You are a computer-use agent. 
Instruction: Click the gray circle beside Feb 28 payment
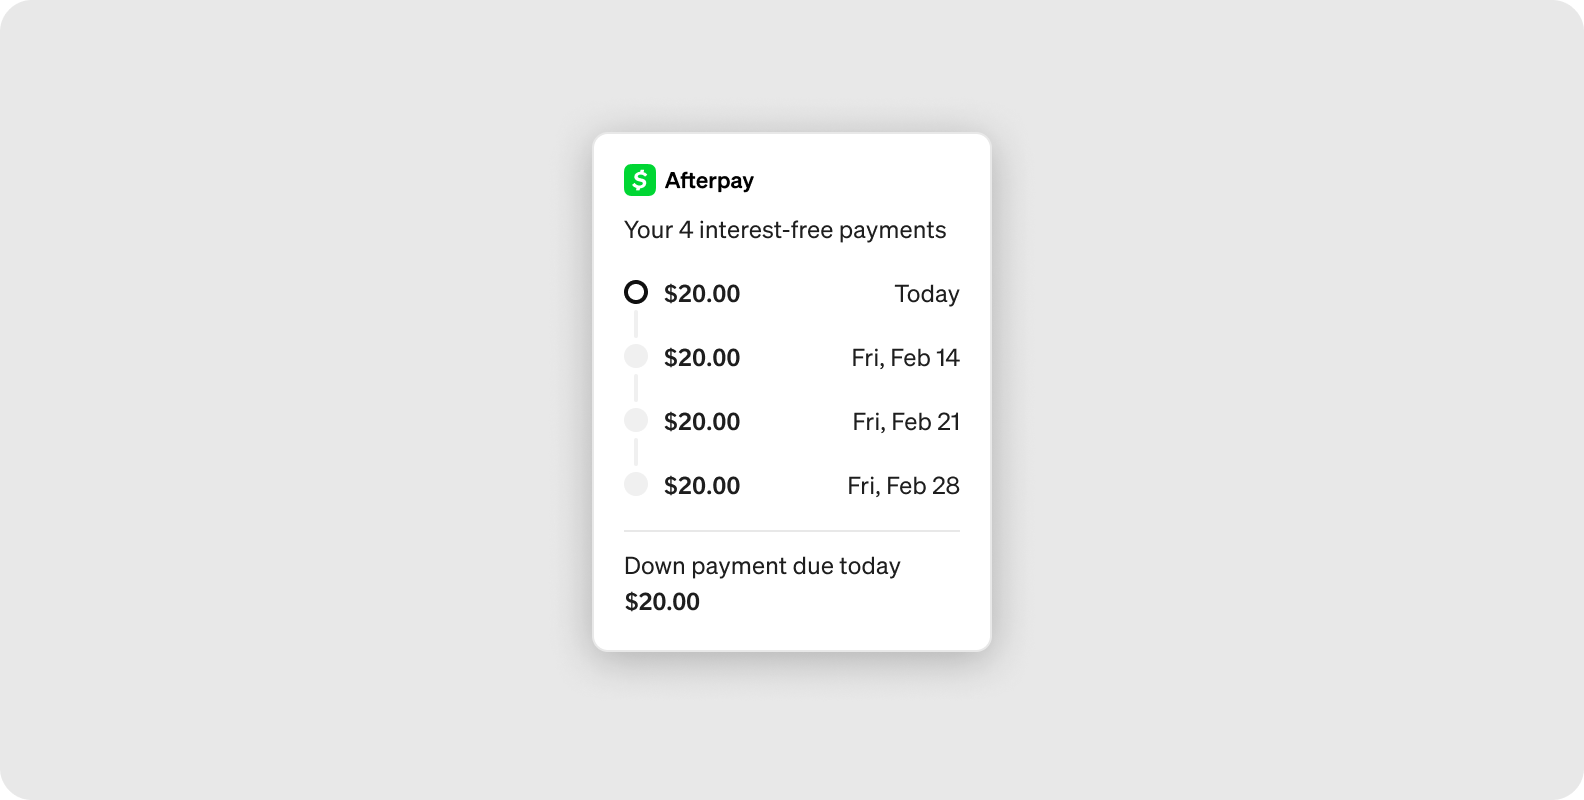pos(637,484)
